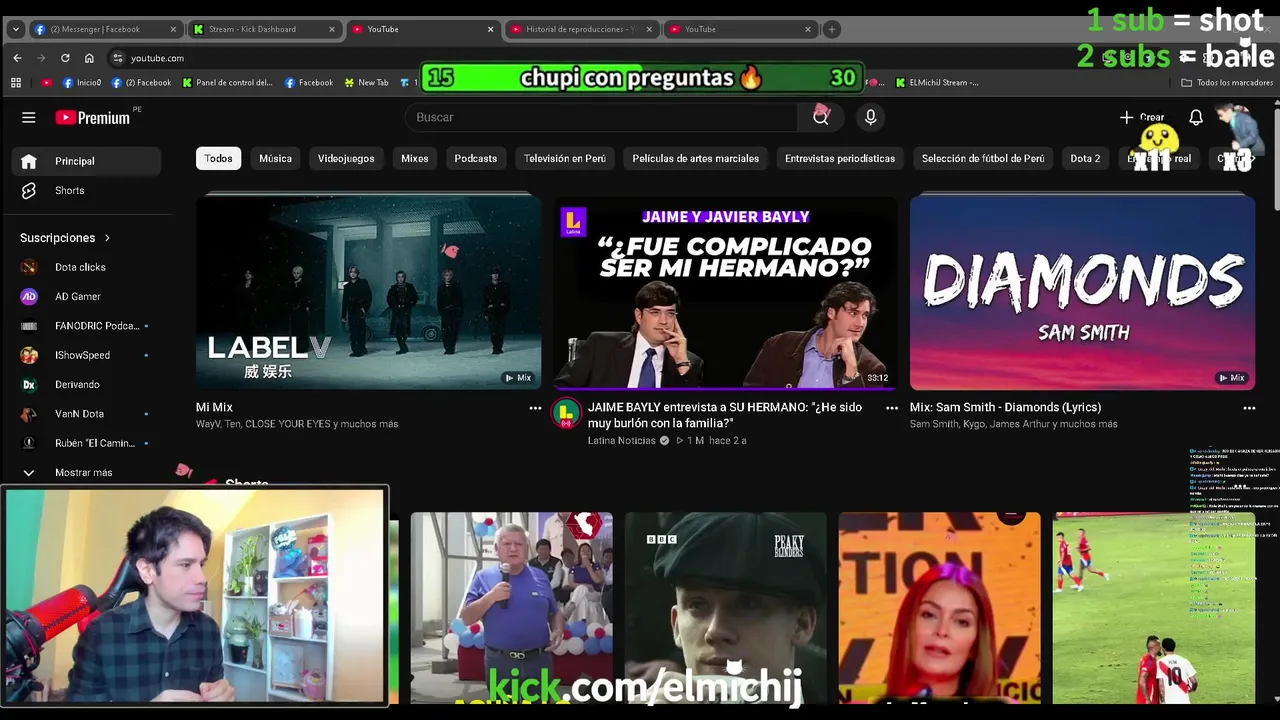
Task: Open Shorts in sidebar
Action: tap(87, 190)
